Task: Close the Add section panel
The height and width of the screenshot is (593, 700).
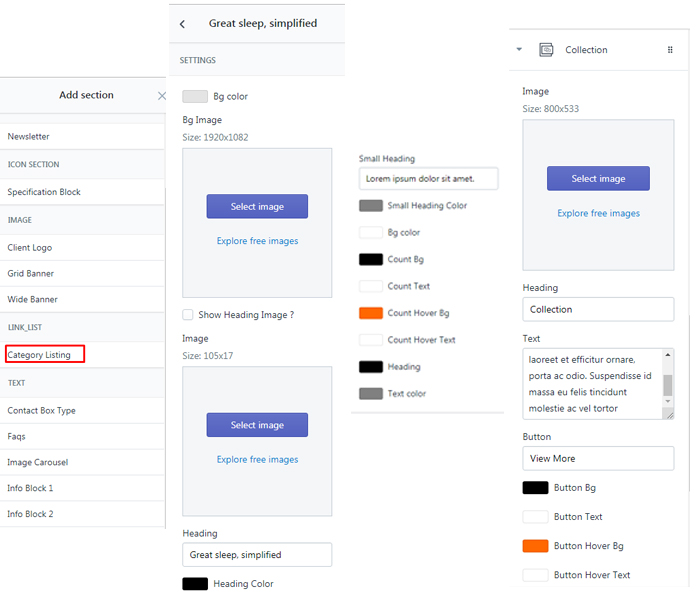Action: coord(162,96)
